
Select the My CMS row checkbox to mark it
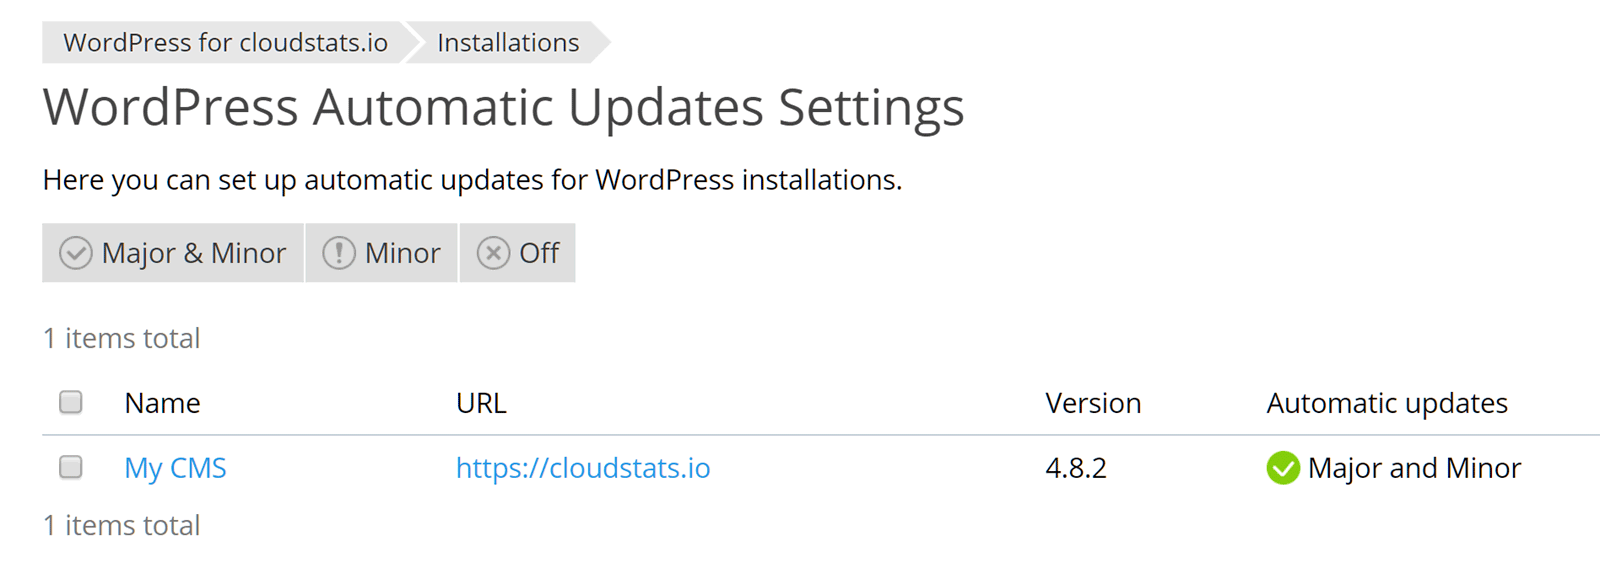70,467
